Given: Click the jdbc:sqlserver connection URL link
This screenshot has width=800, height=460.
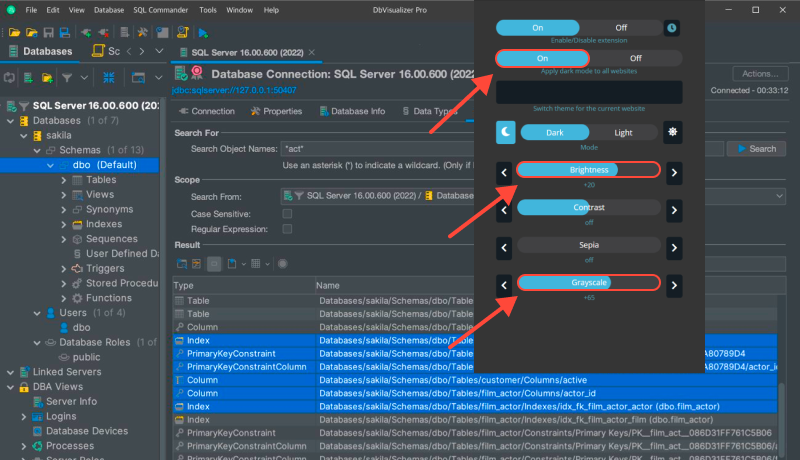Looking at the screenshot, I should click(x=234, y=90).
